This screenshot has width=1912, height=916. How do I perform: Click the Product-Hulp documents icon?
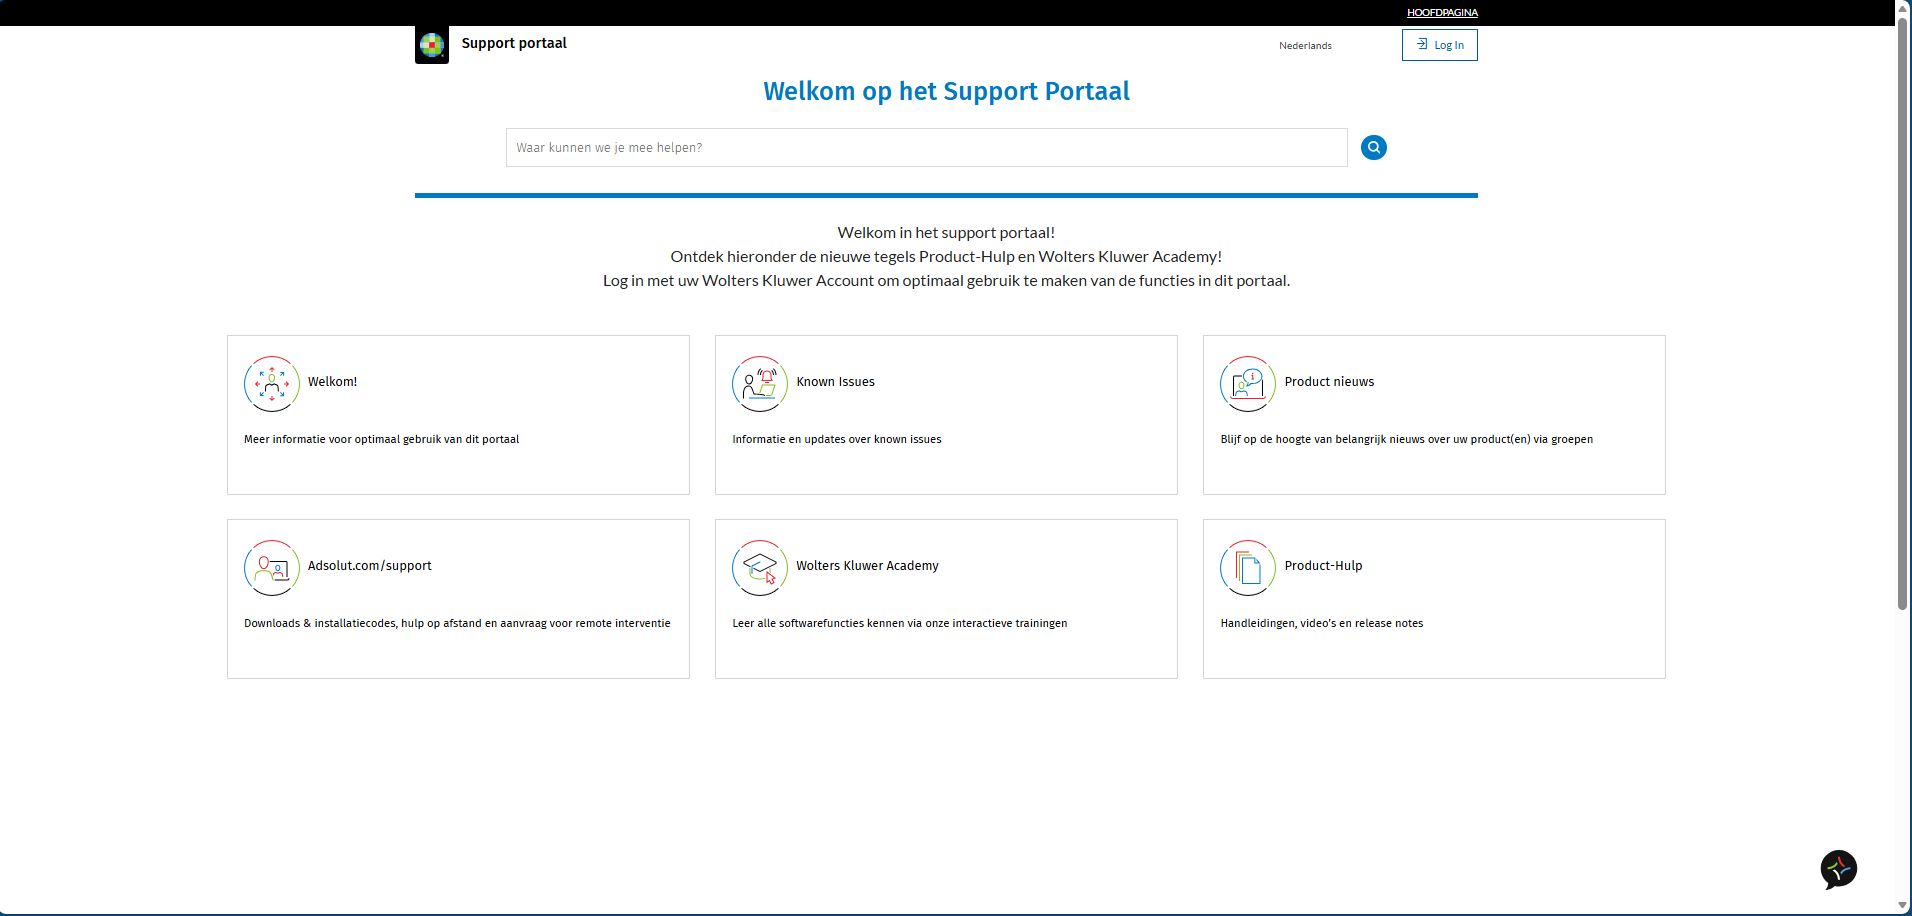pyautogui.click(x=1248, y=568)
